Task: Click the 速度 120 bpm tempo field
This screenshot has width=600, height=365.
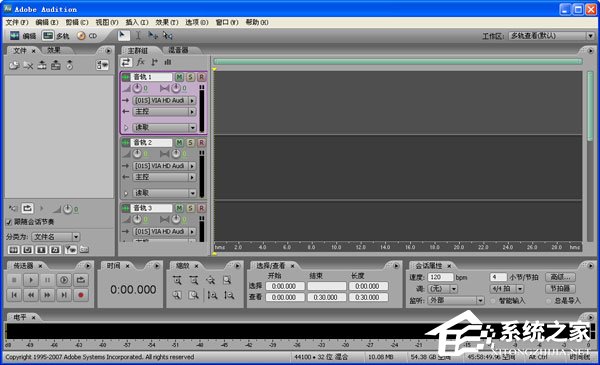Action: pos(440,277)
